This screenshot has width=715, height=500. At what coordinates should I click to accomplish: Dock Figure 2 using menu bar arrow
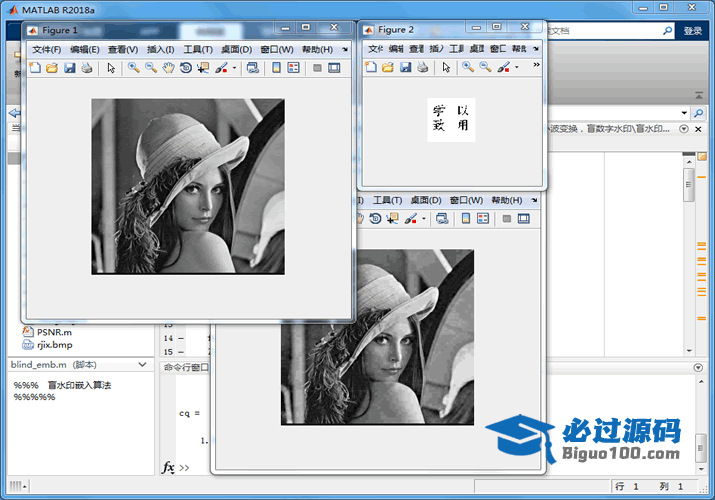click(x=536, y=48)
